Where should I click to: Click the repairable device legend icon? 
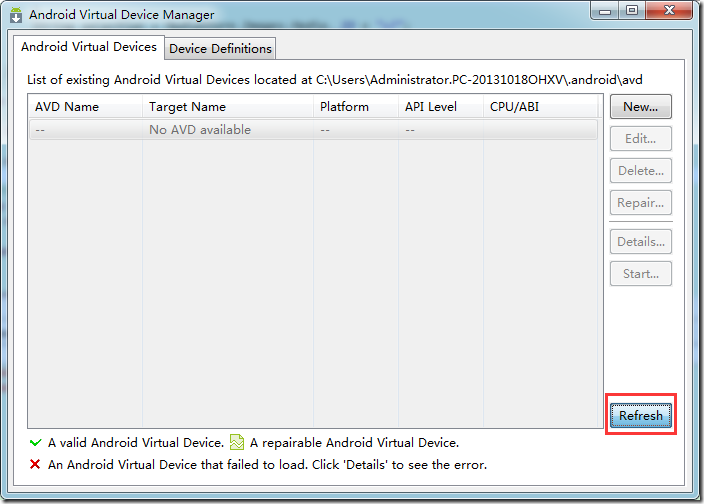tap(237, 442)
